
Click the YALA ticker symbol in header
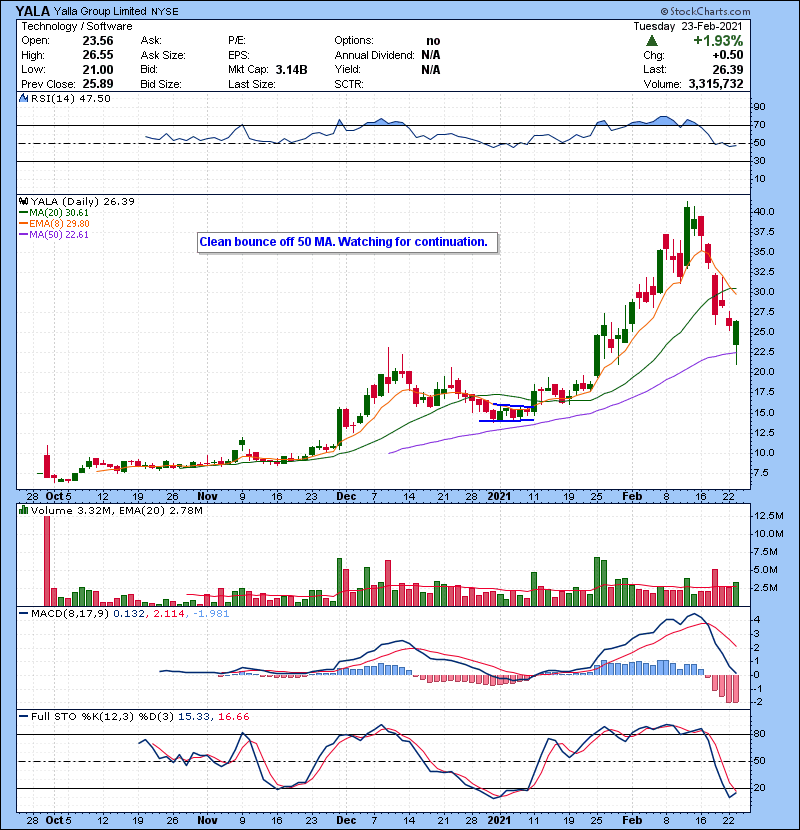click(x=32, y=11)
